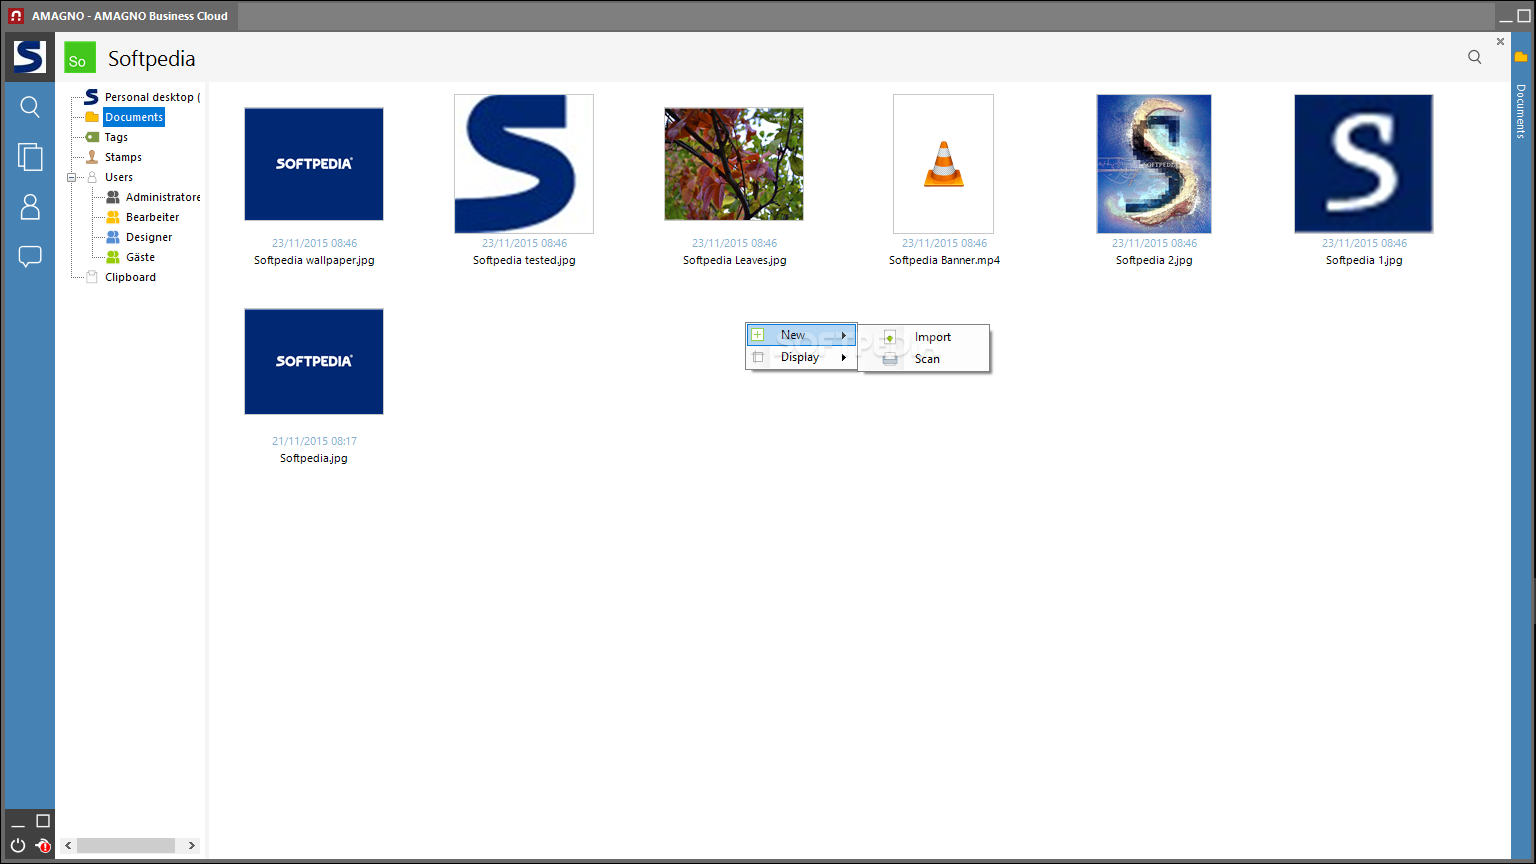Select Softpedia tested.jpg thumbnail
Image resolution: width=1536 pixels, height=864 pixels.
[x=524, y=164]
